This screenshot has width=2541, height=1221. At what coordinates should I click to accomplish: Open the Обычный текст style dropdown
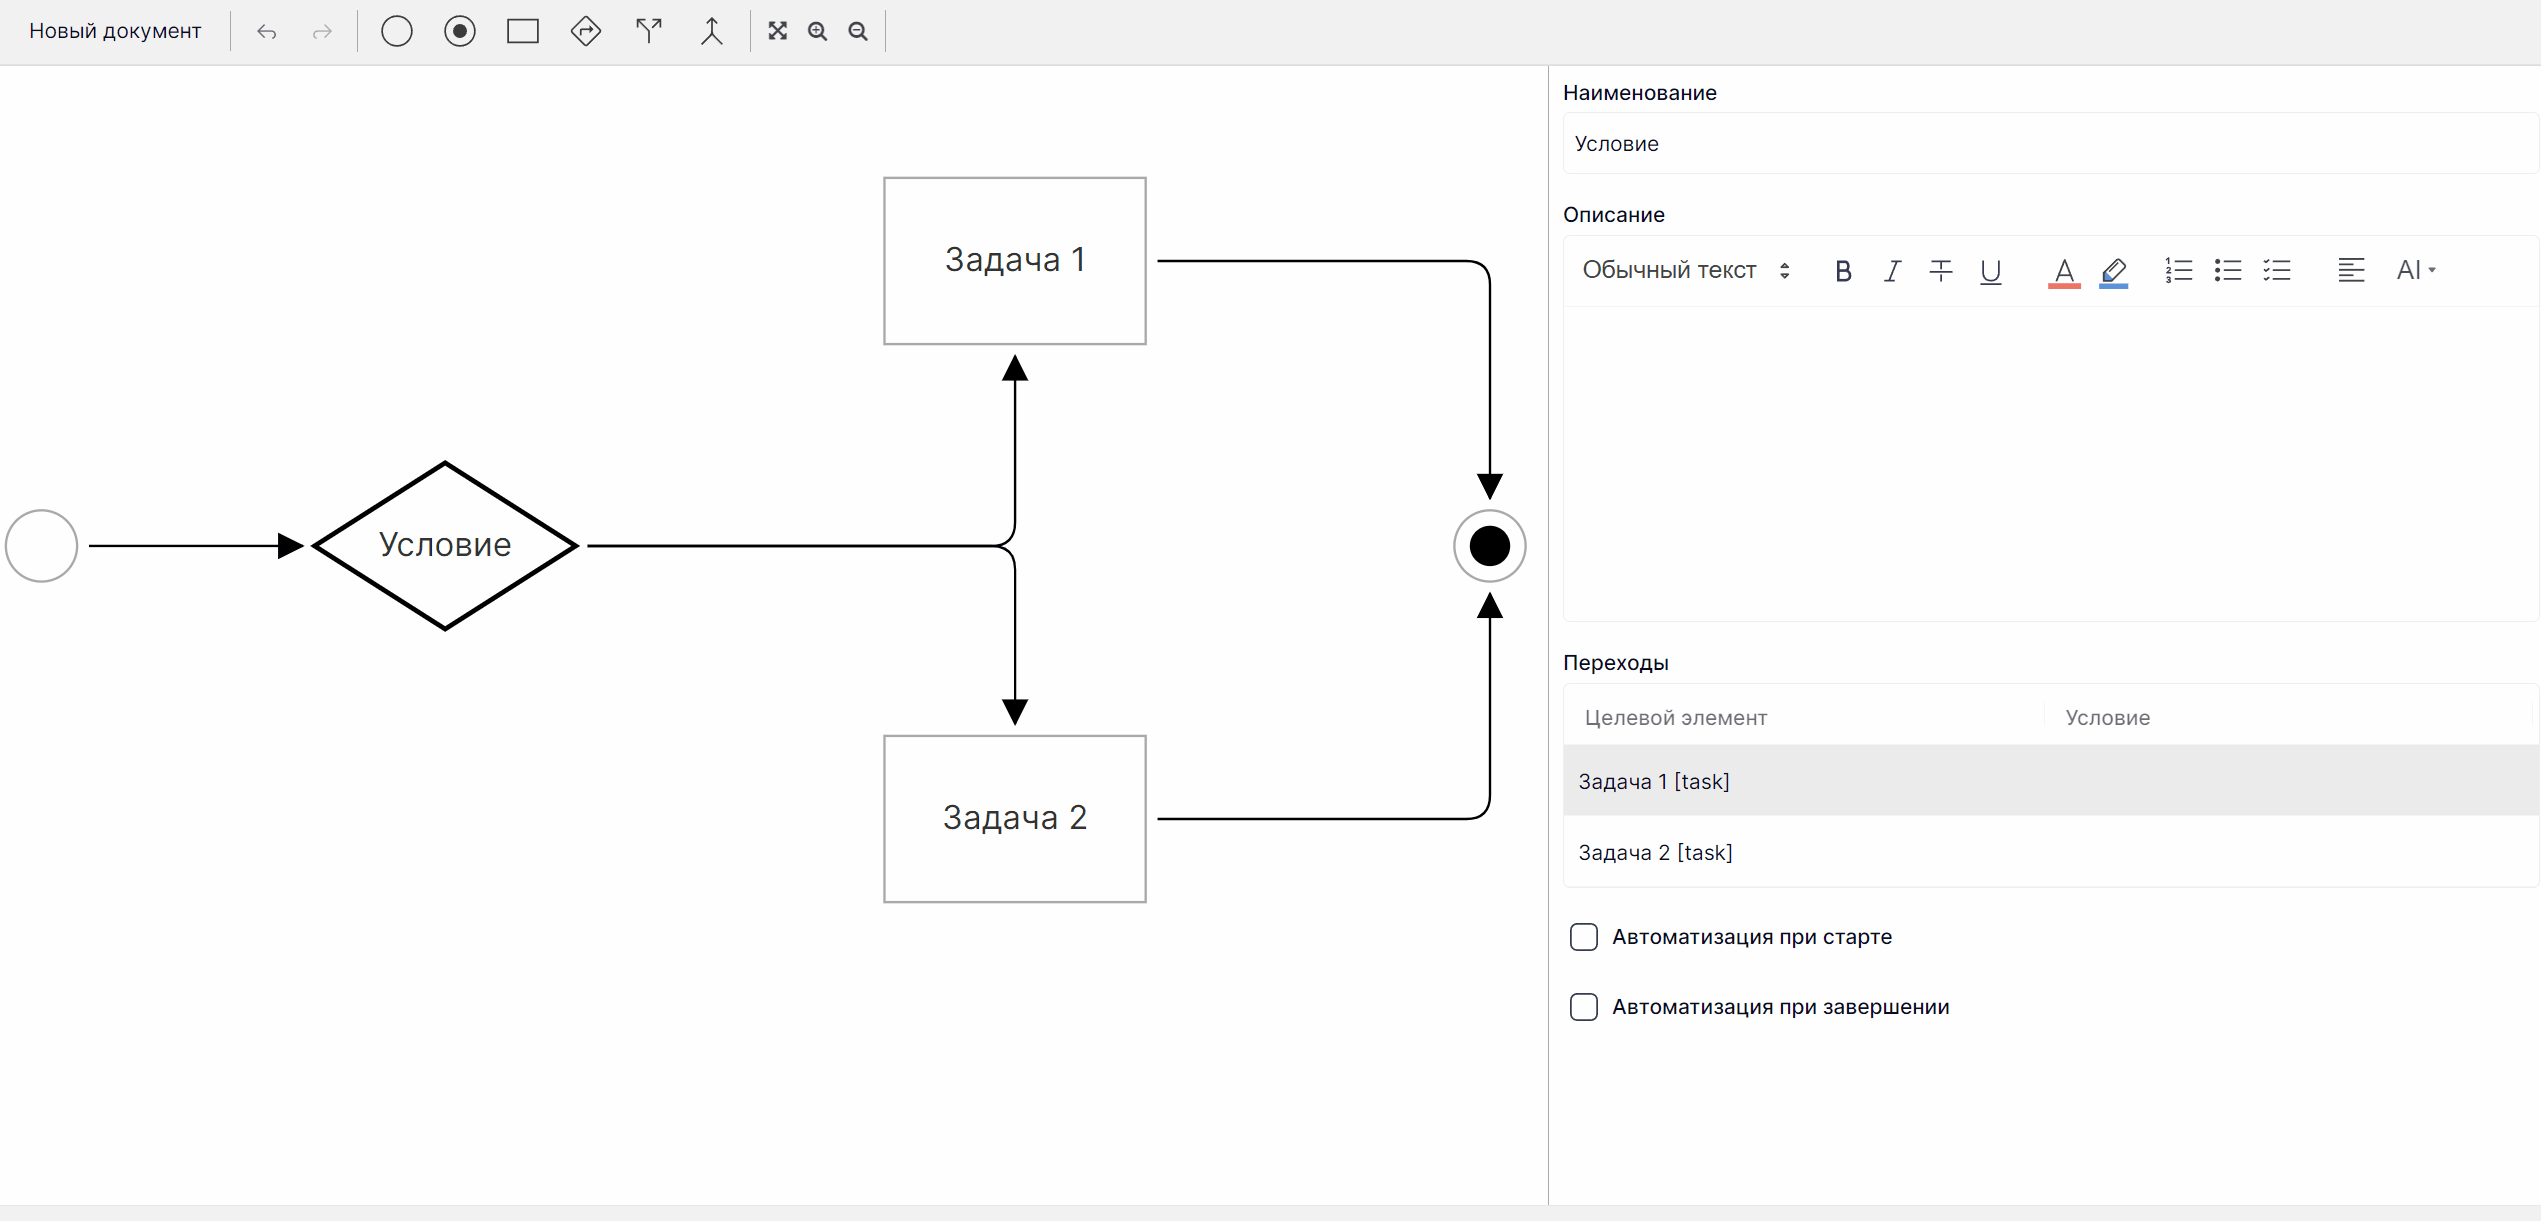[x=1686, y=271]
